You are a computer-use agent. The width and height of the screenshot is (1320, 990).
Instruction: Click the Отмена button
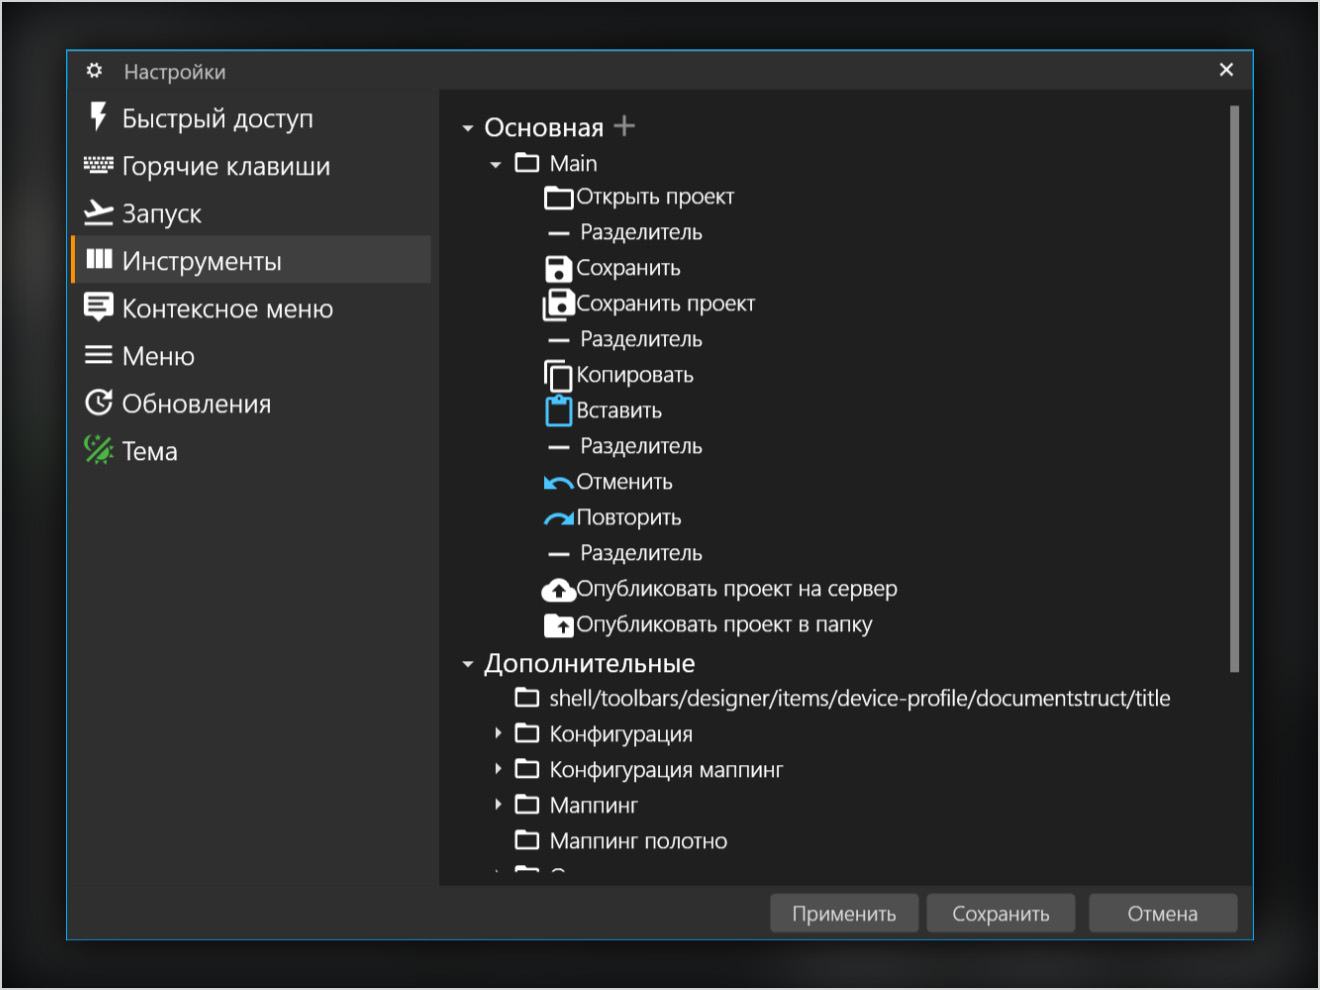point(1162,913)
